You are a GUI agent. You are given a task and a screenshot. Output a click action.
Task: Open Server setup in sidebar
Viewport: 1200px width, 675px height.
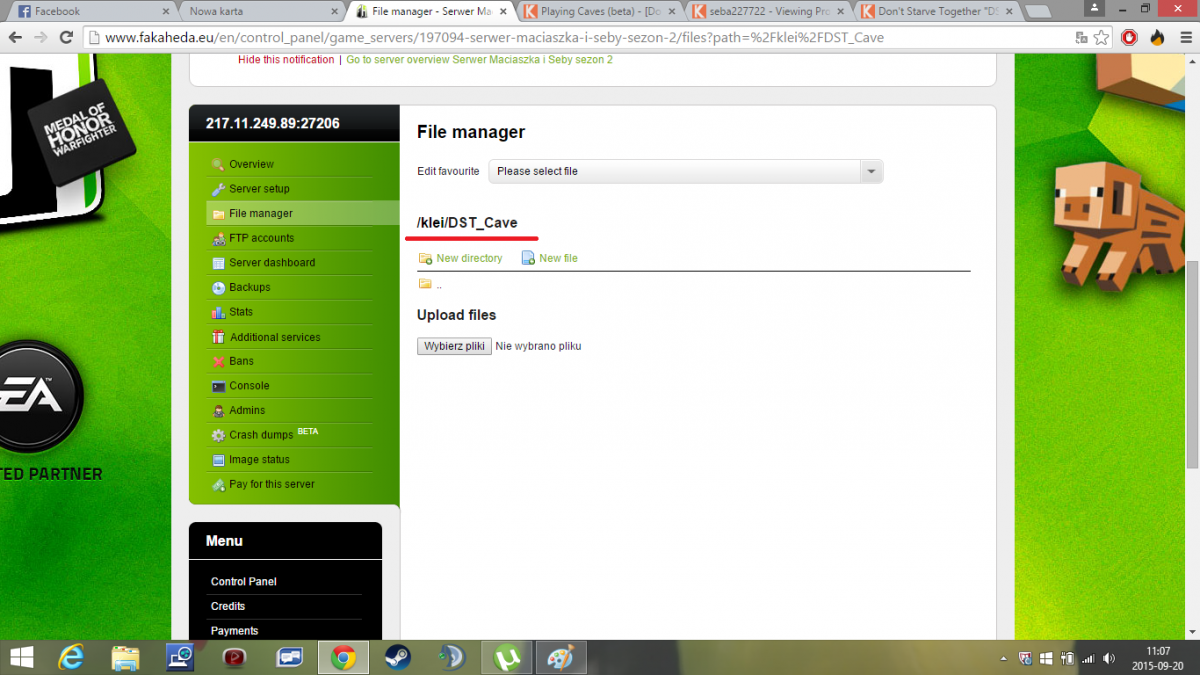point(259,189)
